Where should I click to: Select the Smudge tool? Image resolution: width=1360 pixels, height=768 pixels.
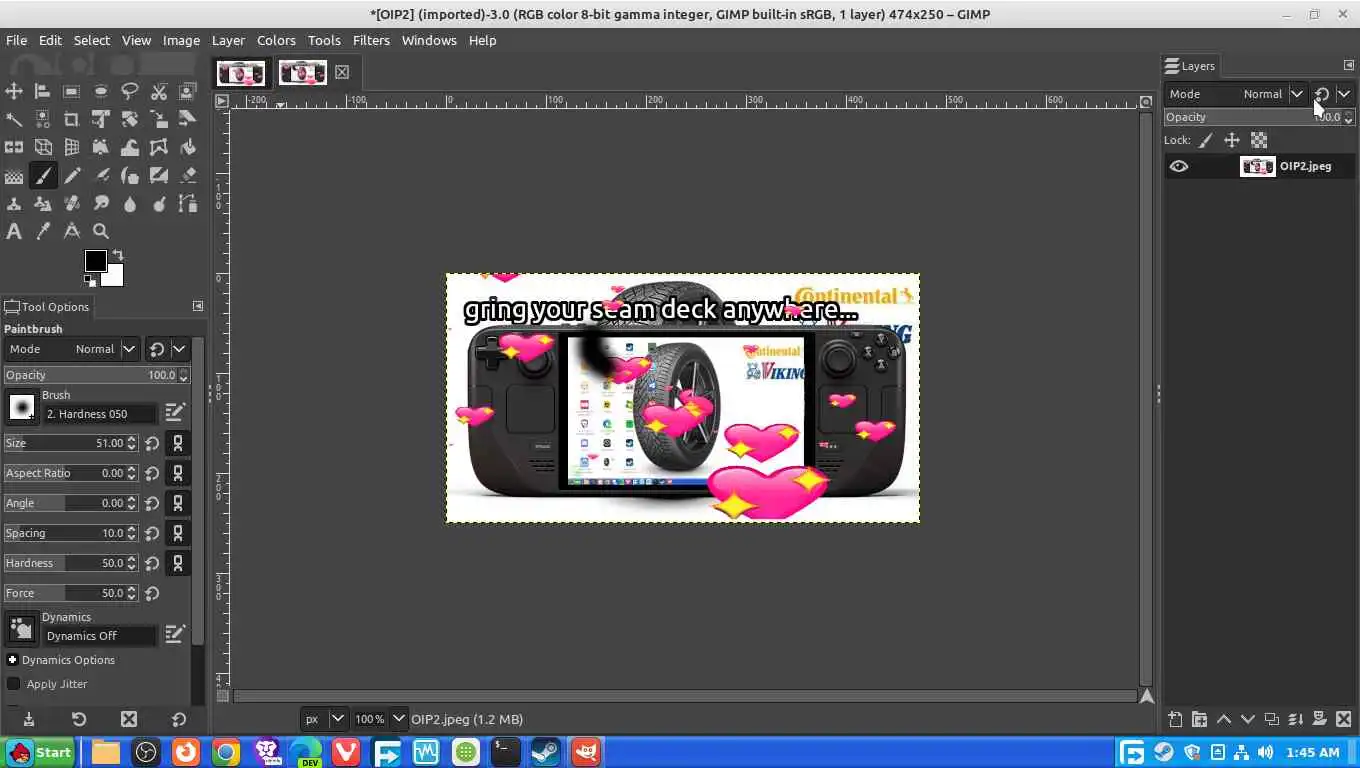101,204
